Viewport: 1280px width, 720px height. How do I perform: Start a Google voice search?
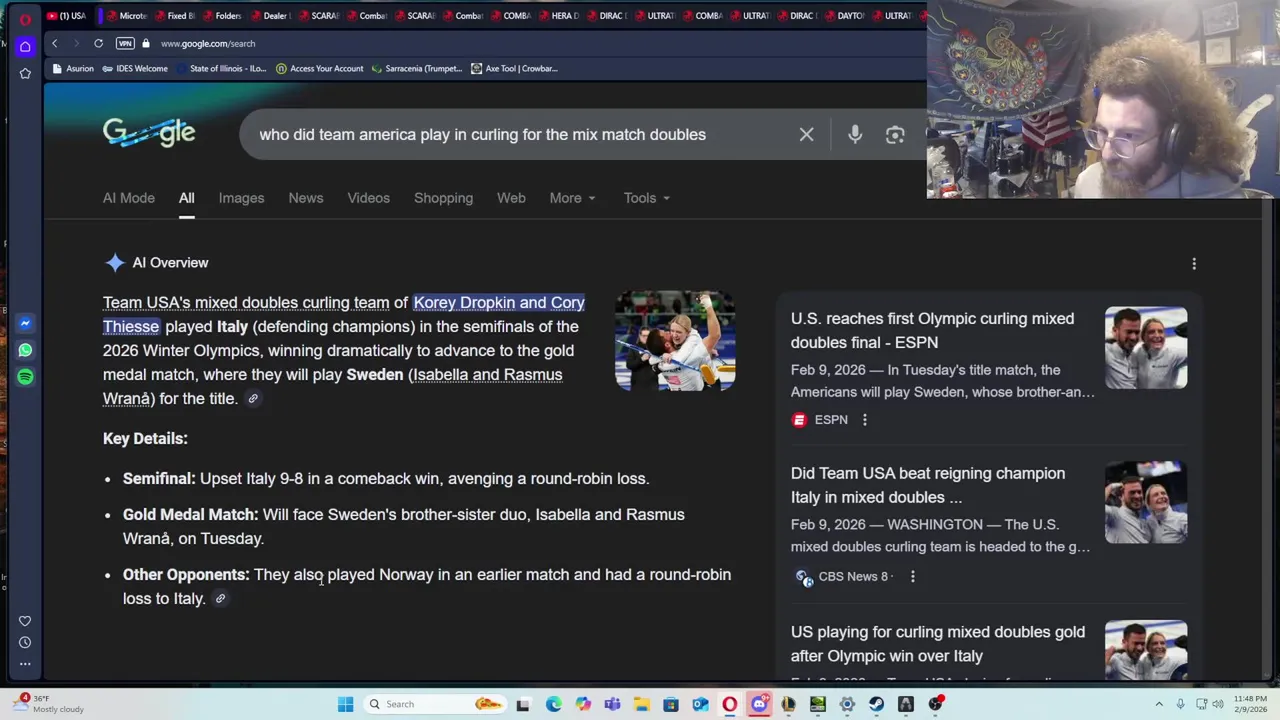click(855, 134)
